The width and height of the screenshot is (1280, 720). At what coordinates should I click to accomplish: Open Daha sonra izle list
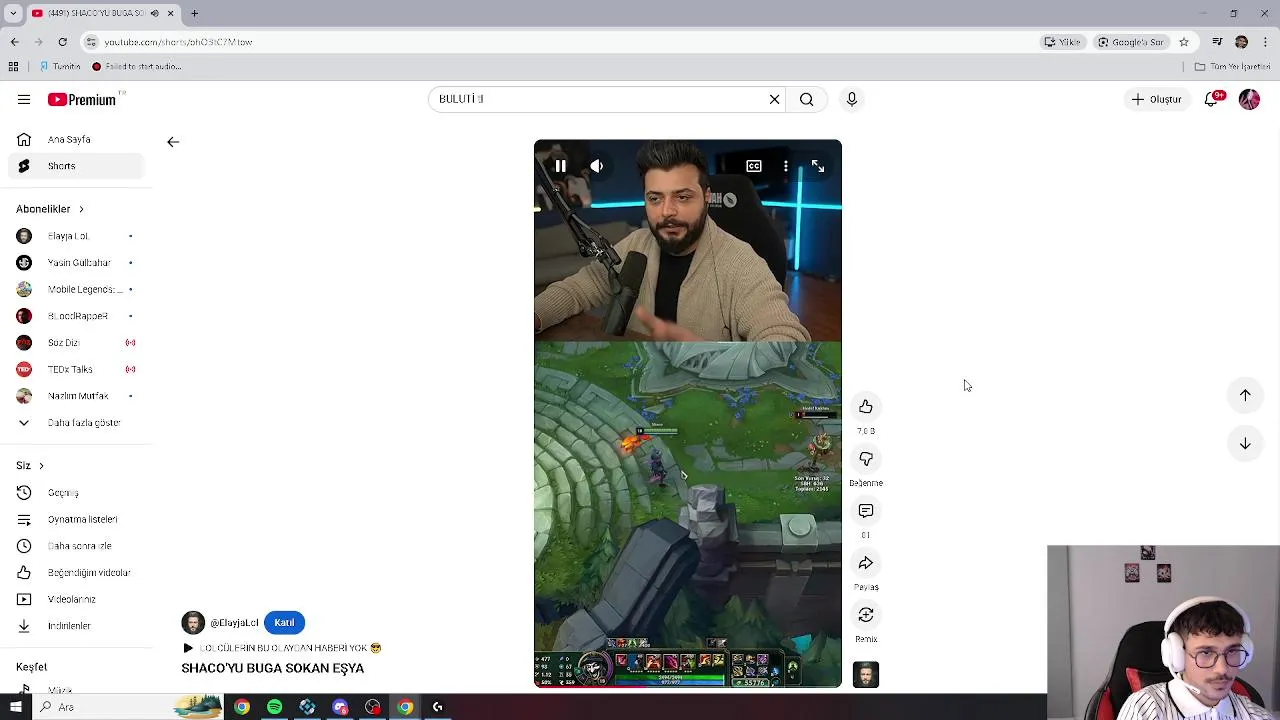(77, 546)
